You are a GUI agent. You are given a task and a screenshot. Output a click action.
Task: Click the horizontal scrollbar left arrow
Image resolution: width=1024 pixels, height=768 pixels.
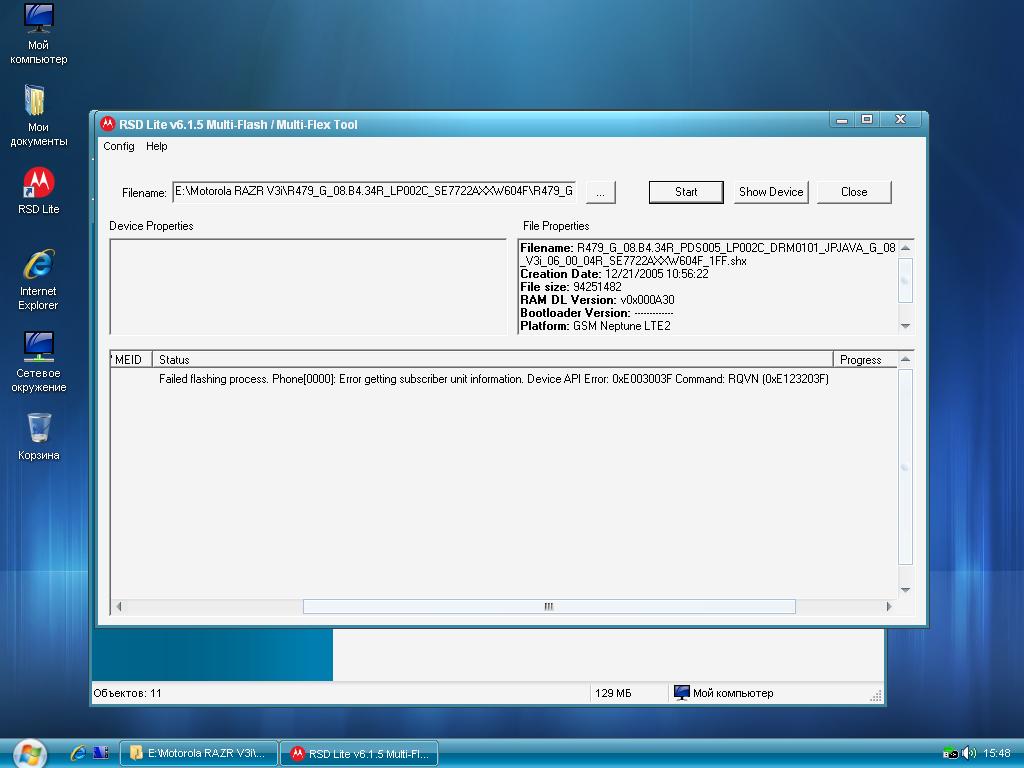(118, 607)
